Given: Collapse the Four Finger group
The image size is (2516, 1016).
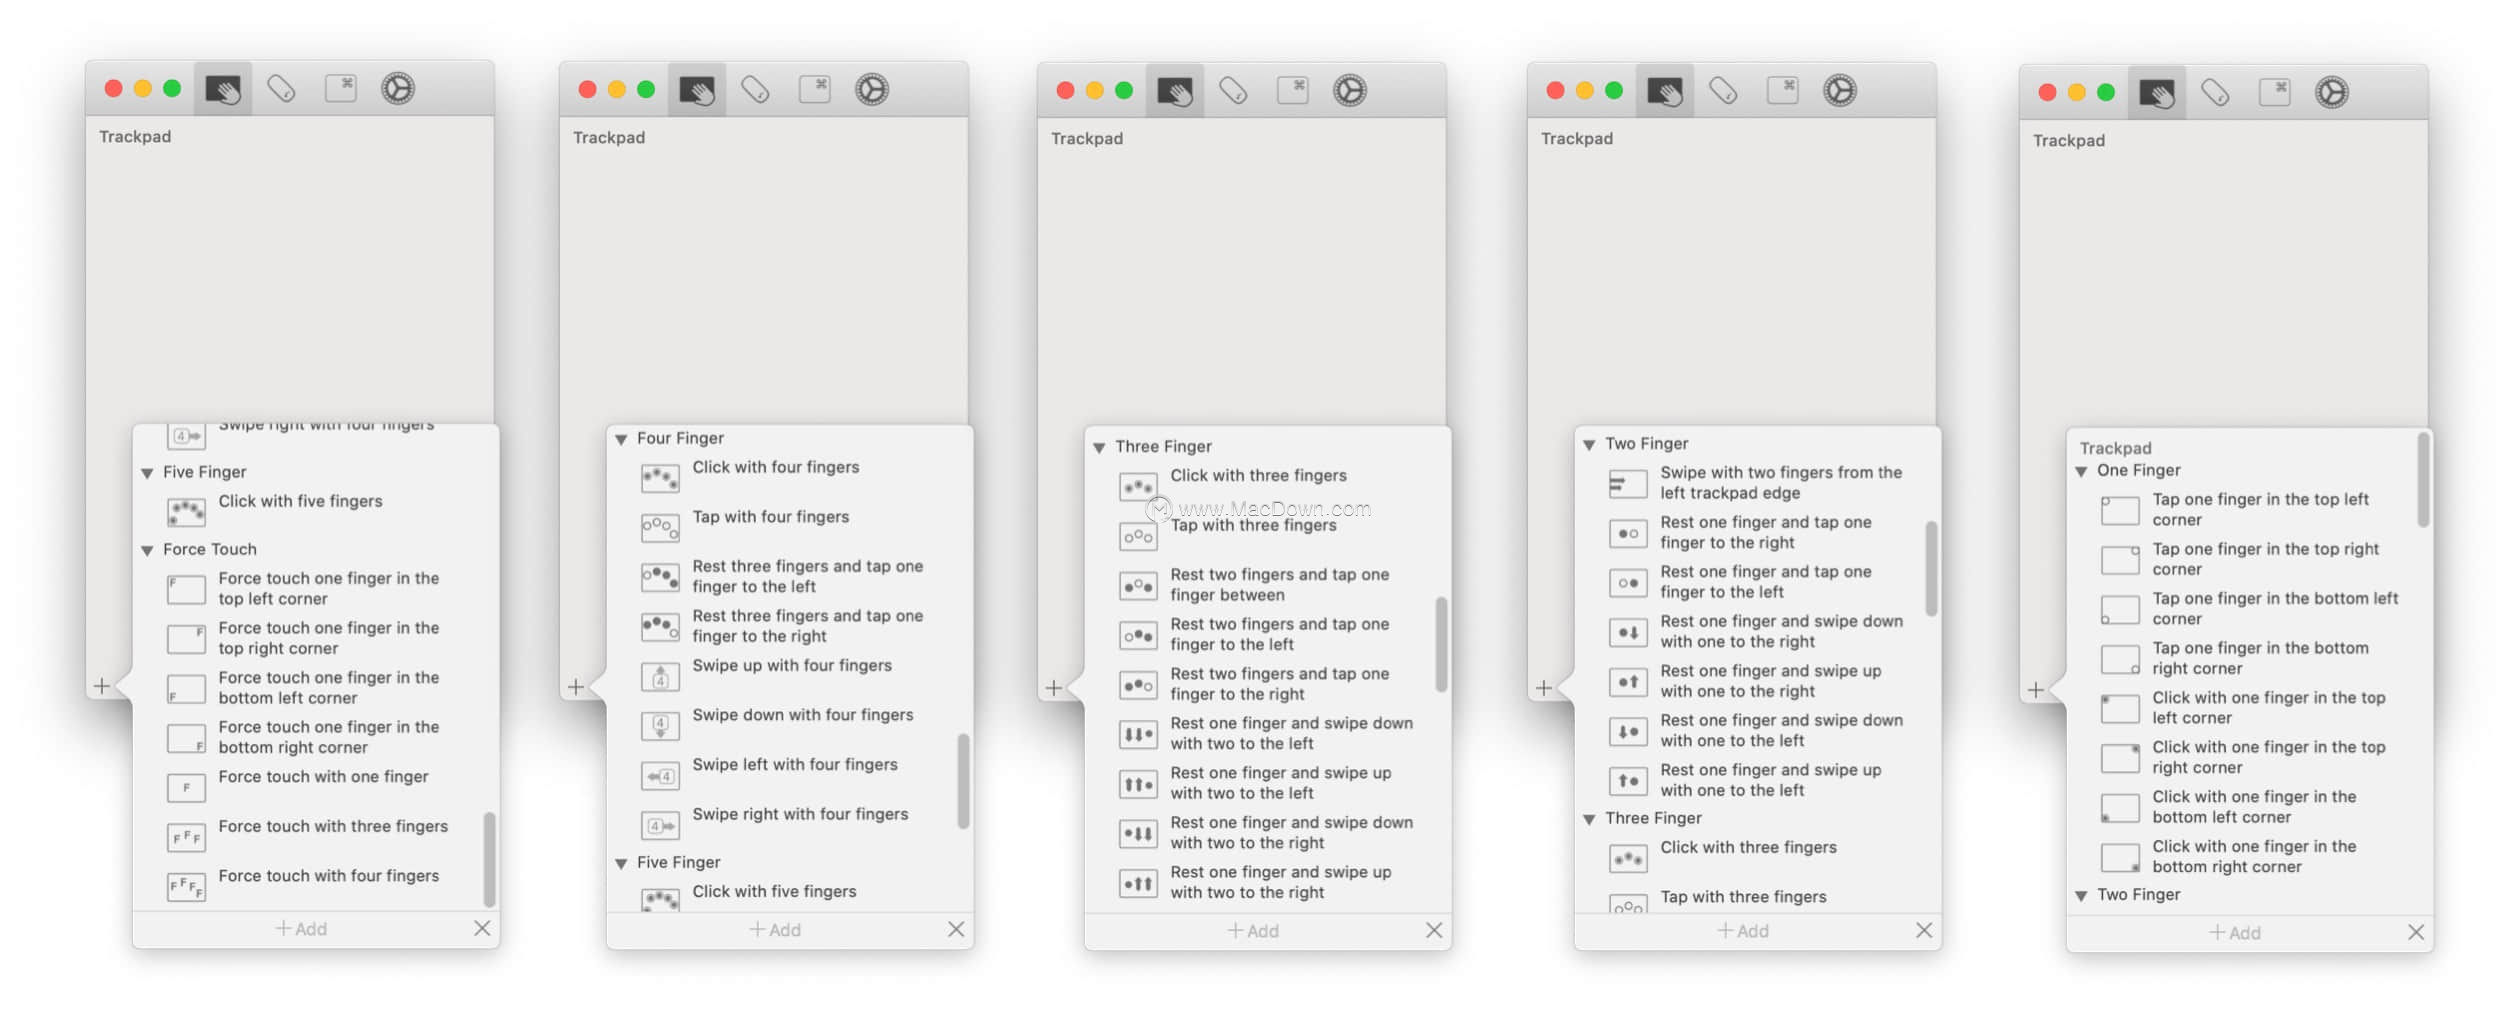Looking at the screenshot, I should pos(621,440).
